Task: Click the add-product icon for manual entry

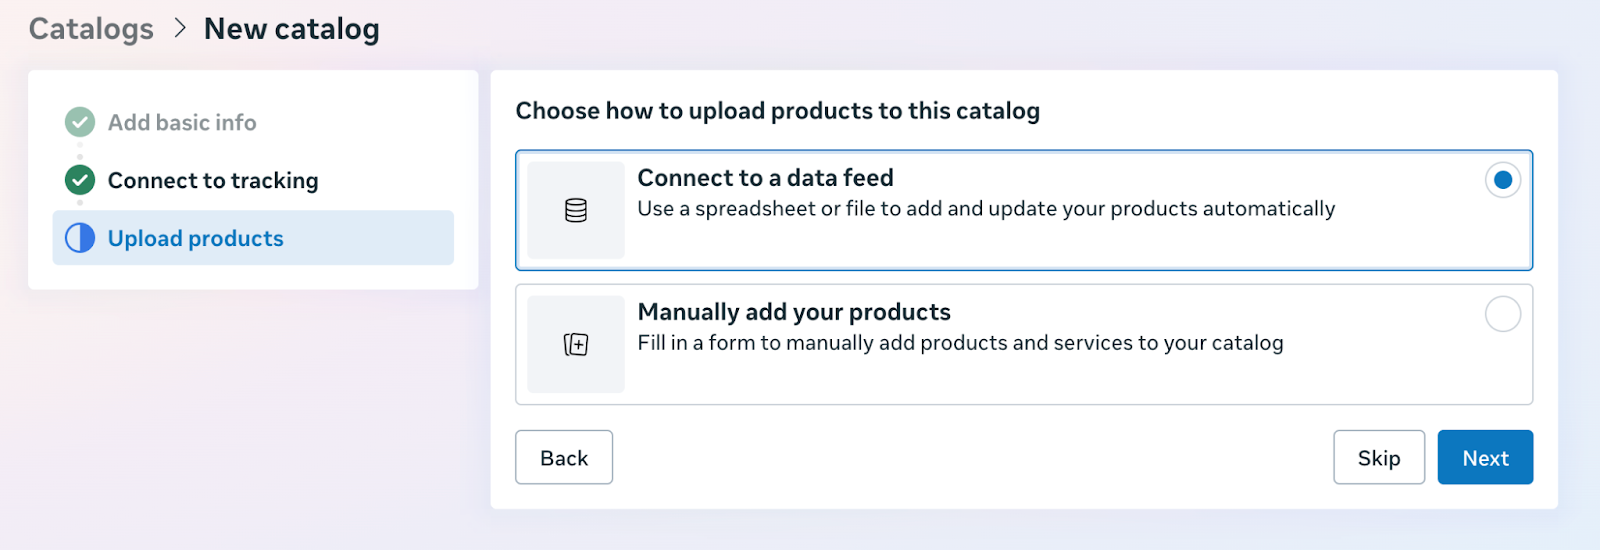Action: point(576,344)
